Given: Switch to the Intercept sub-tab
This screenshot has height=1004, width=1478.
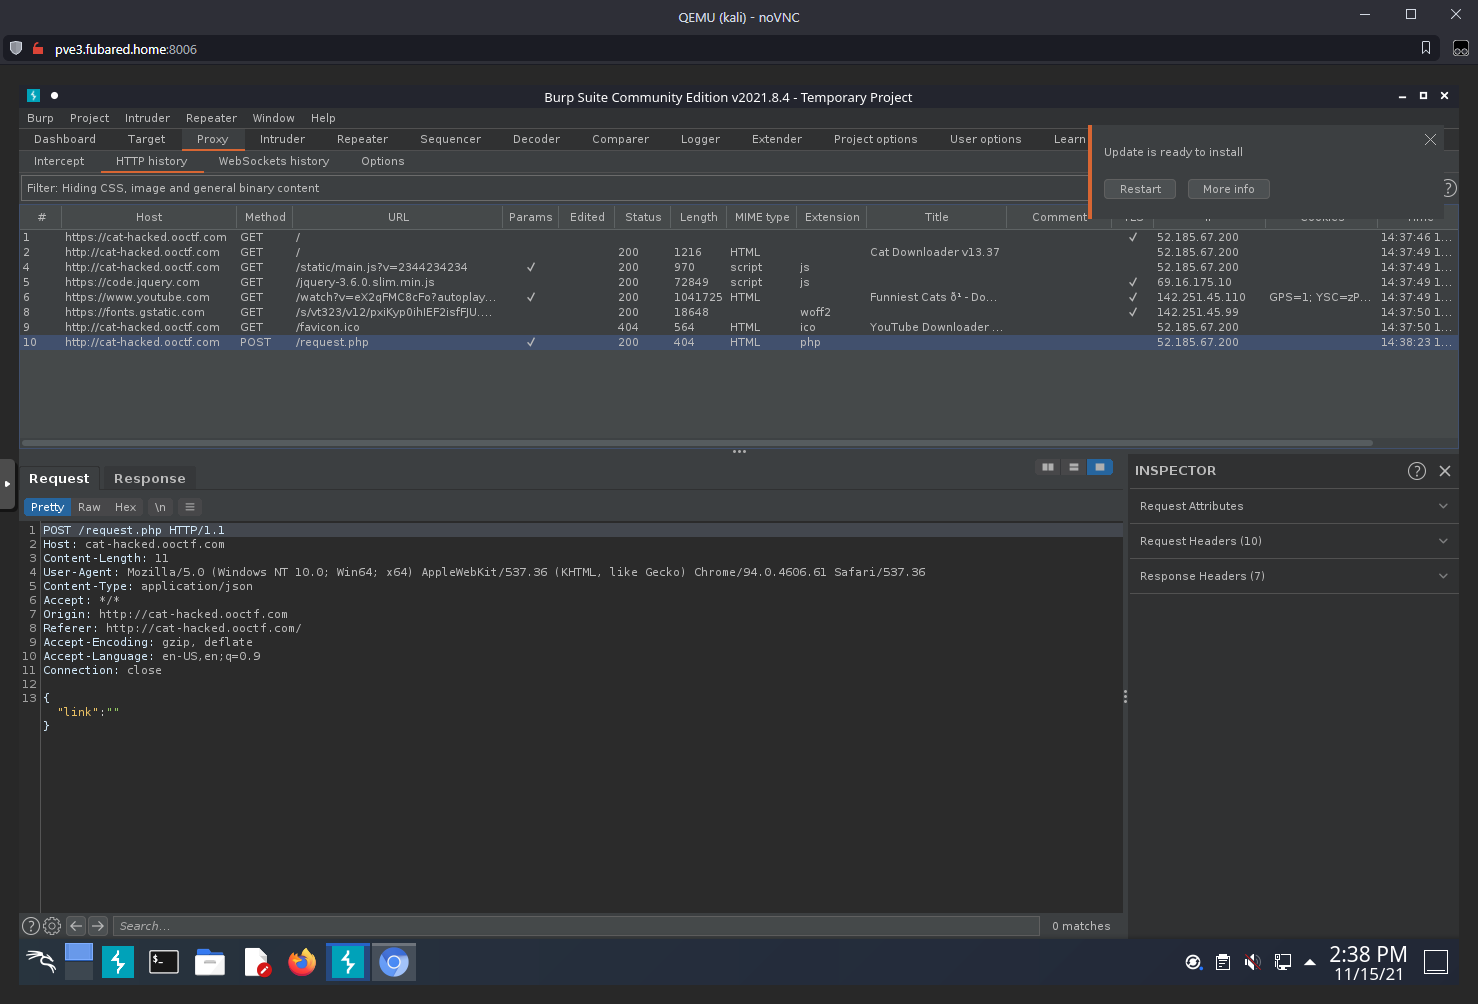Looking at the screenshot, I should pos(59,161).
